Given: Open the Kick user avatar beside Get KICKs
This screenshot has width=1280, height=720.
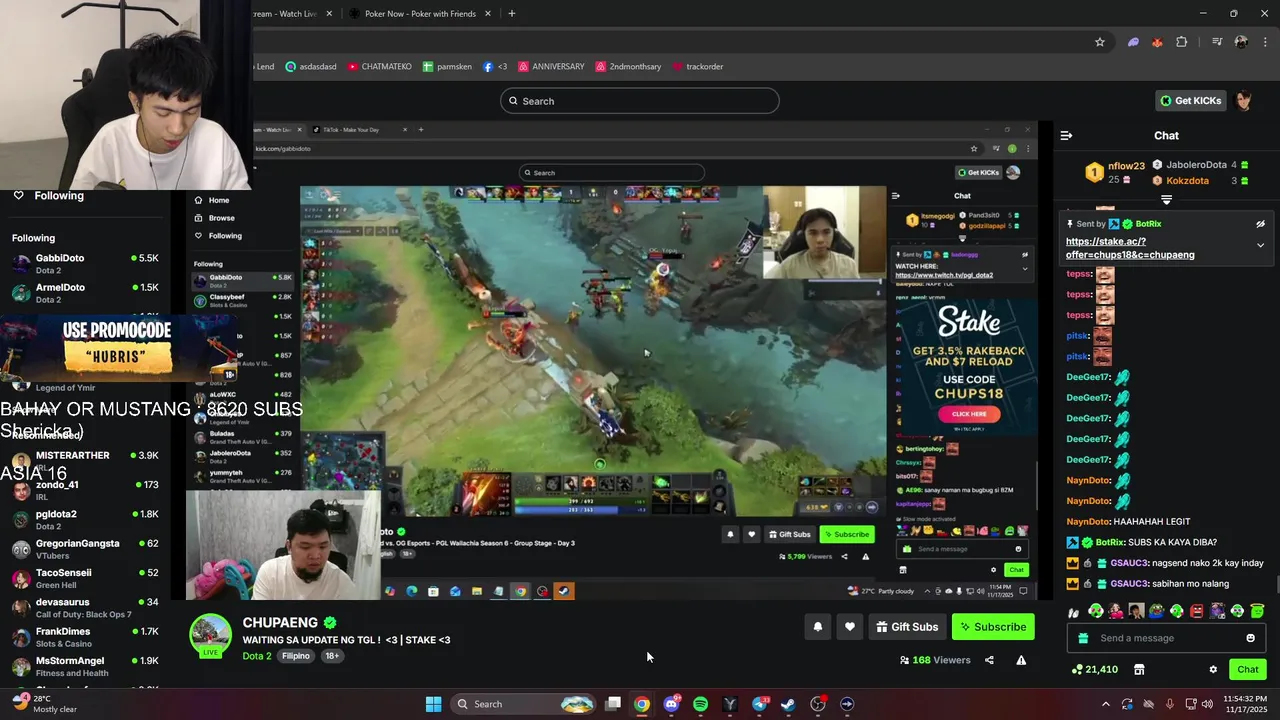Looking at the screenshot, I should 1243,101.
